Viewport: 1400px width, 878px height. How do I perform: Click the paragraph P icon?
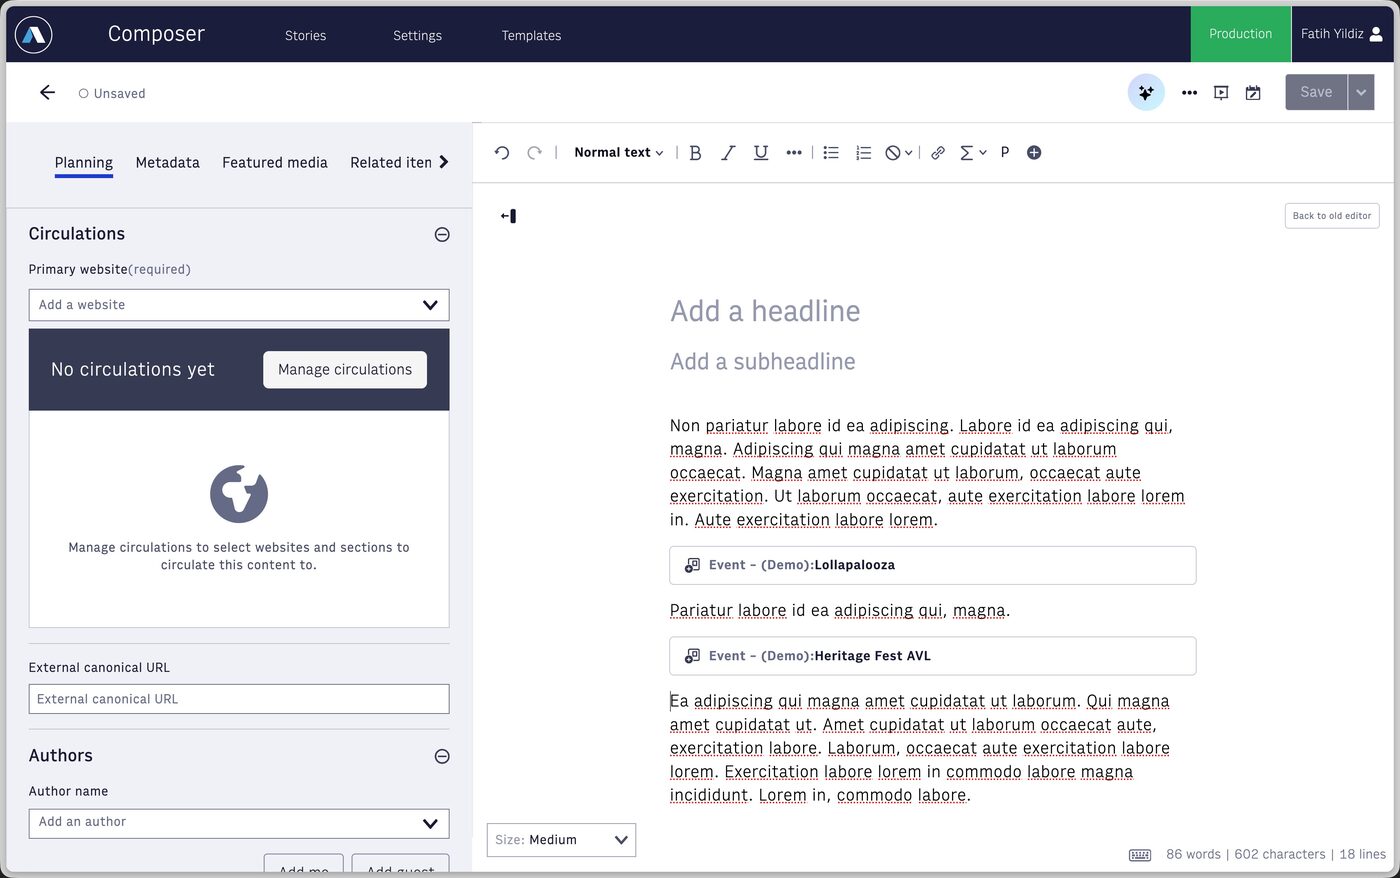(1005, 152)
